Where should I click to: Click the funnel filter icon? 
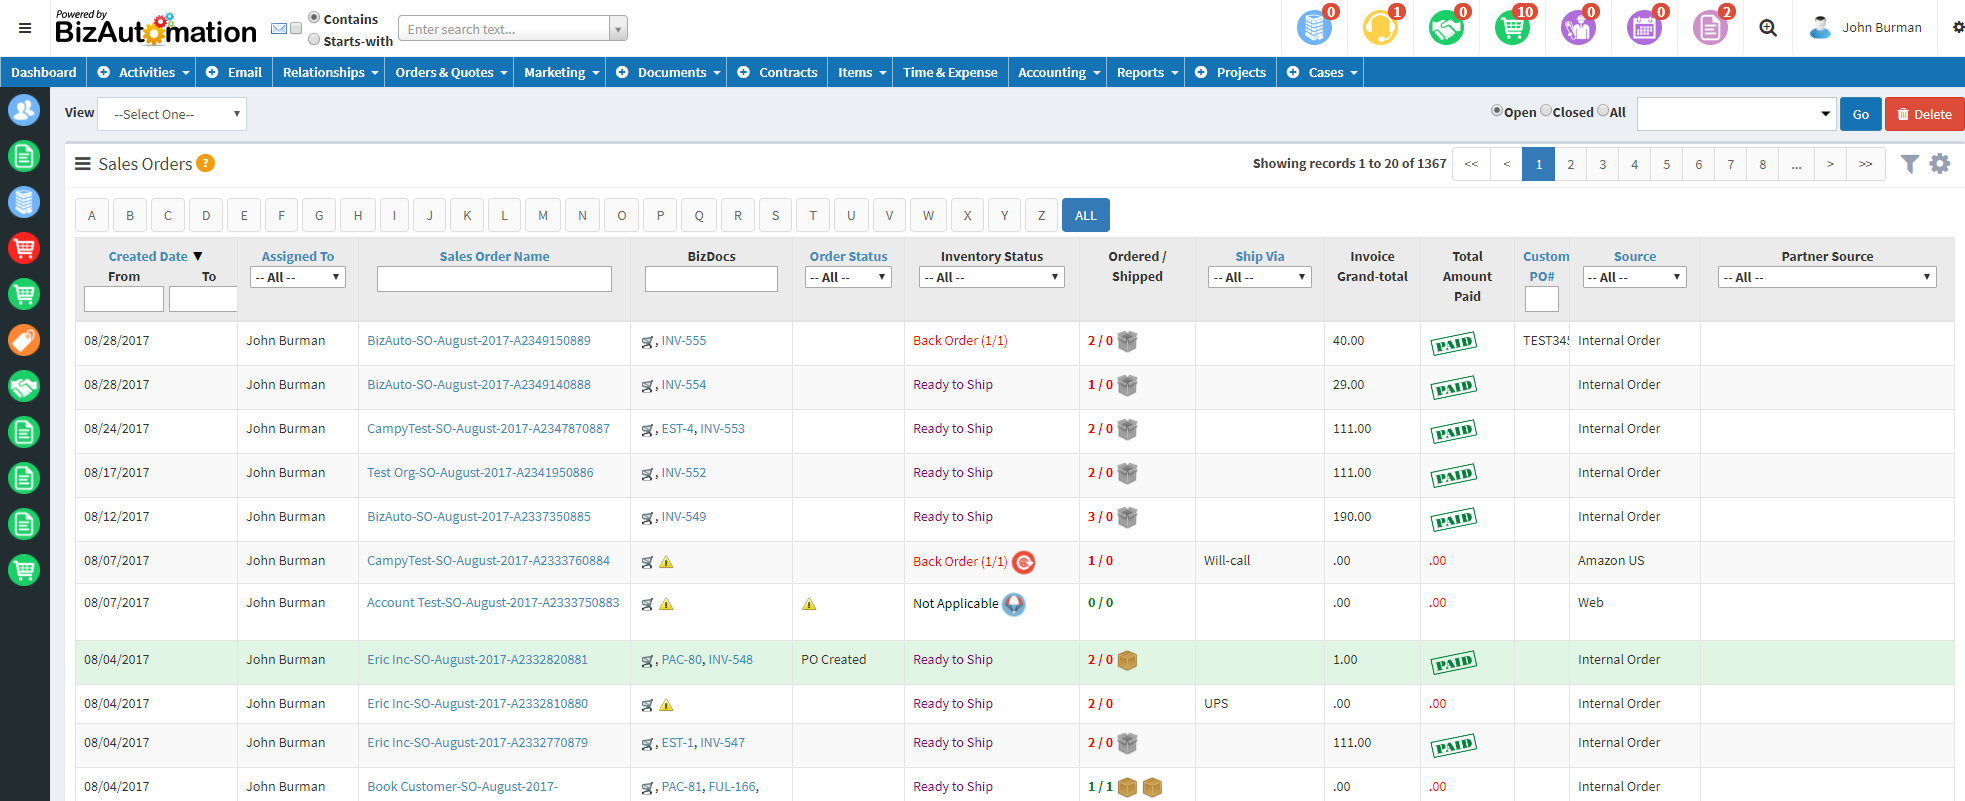point(1909,164)
